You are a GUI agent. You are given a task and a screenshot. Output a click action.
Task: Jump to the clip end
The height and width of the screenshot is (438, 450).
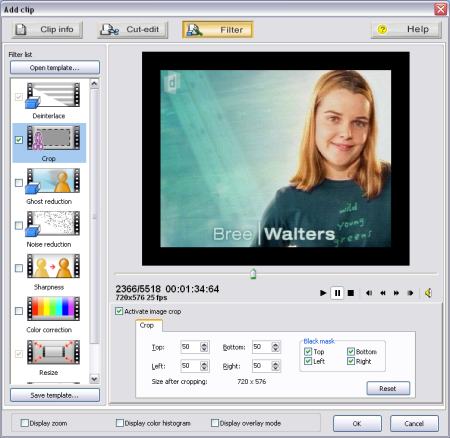tap(410, 293)
